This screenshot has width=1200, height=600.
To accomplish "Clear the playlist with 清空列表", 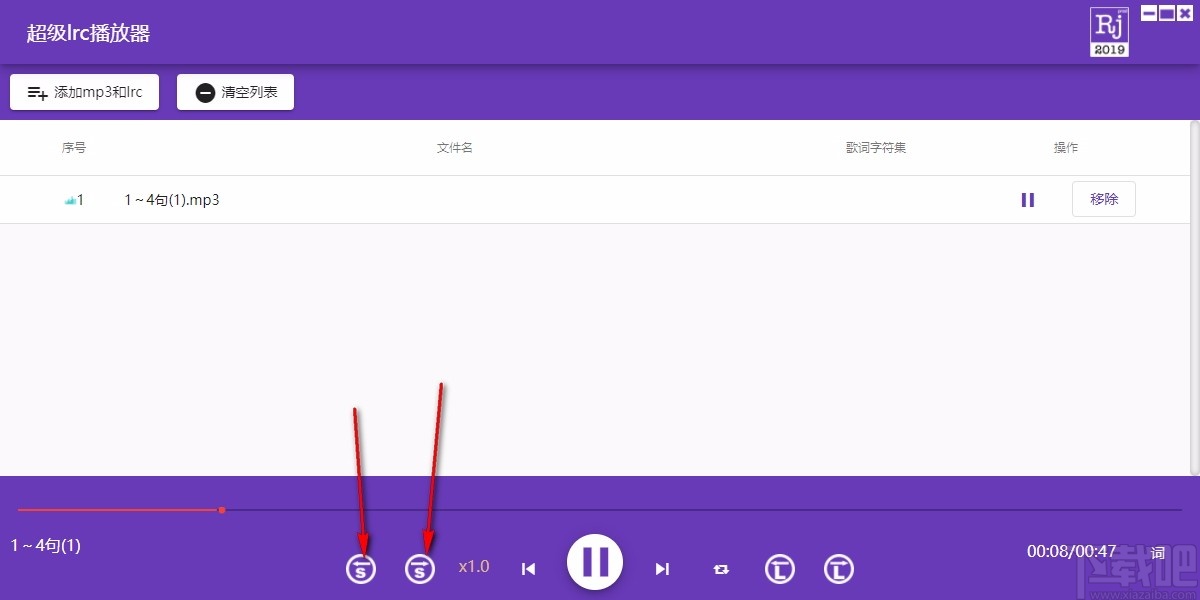I will 236,92.
